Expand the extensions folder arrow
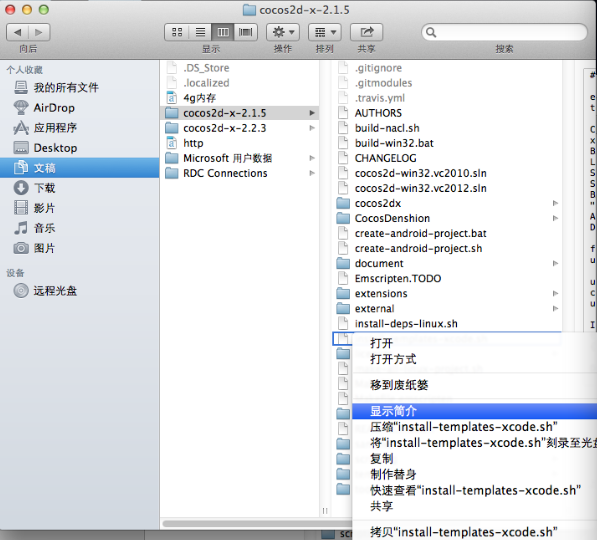Viewport: 597px width, 540px height. pos(555,294)
